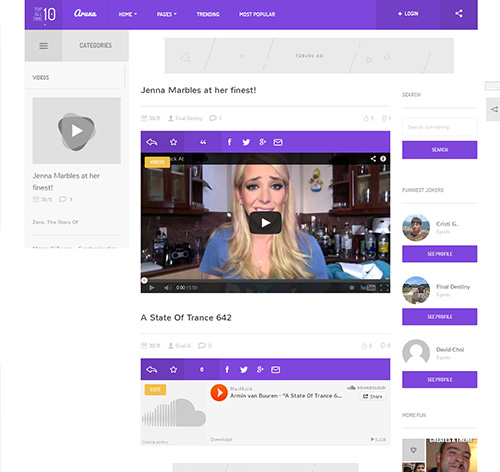This screenshot has width=500, height=472.
Task: Email the Jenna Marbles post via envelope icon
Action: [x=278, y=142]
